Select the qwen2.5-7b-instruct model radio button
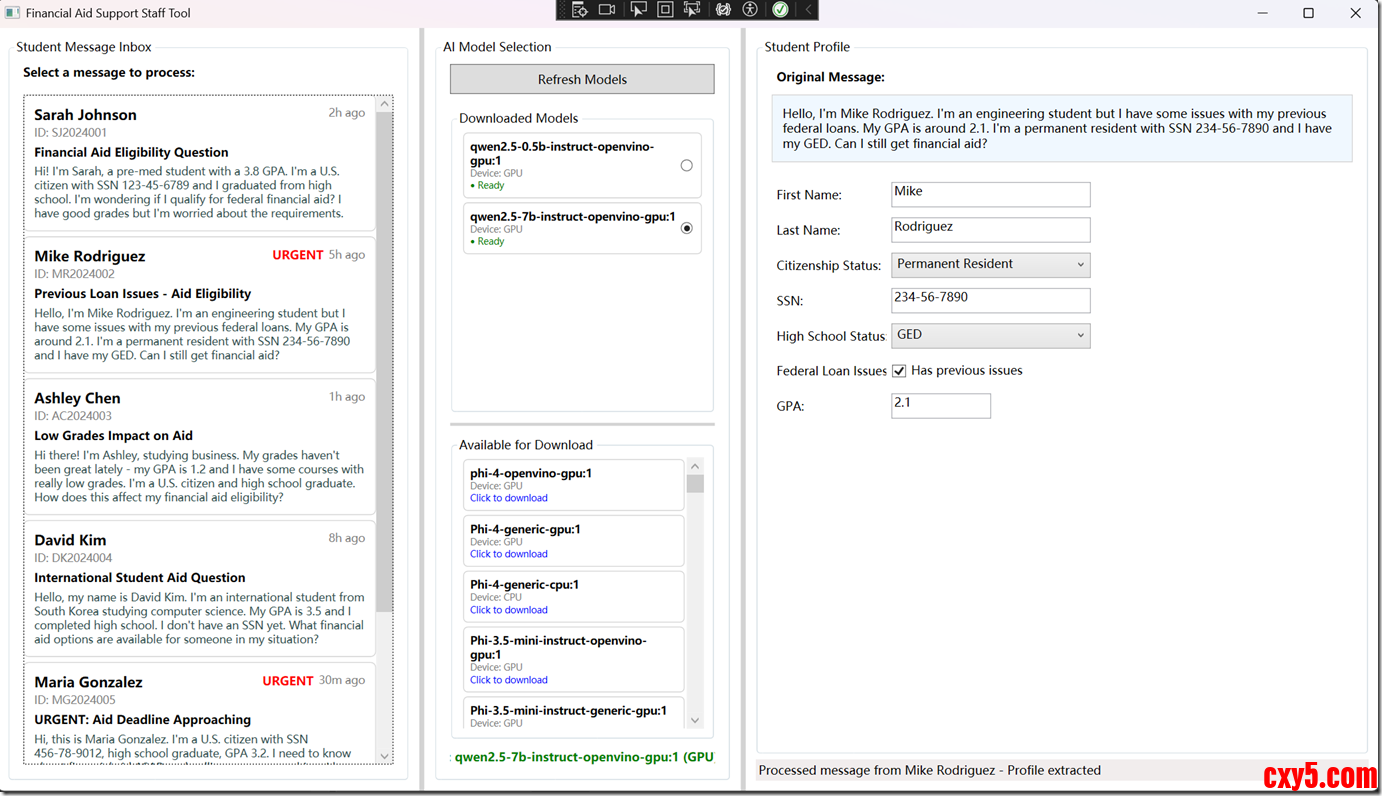 coord(686,228)
